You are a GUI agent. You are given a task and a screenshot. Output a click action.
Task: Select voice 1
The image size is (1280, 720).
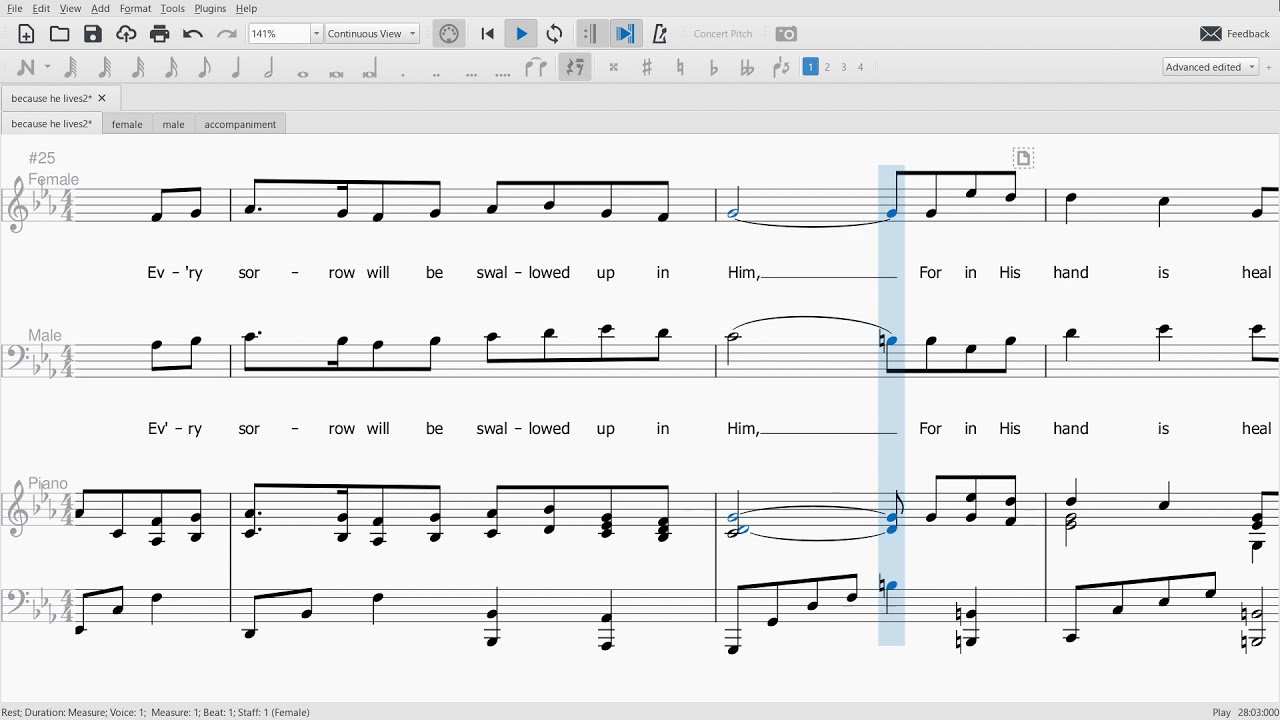[x=811, y=67]
